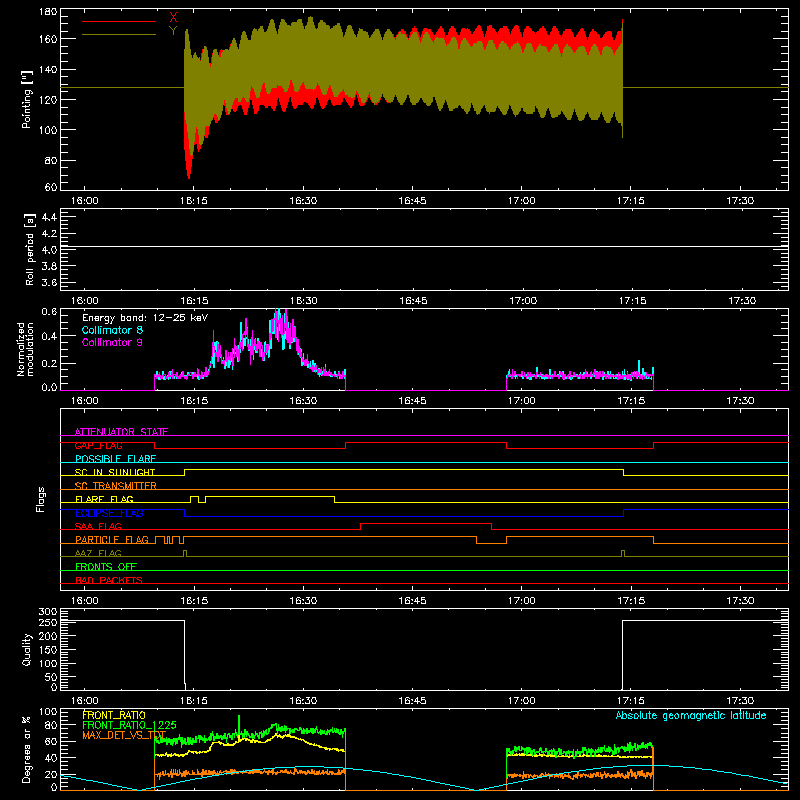Click the olive AAZ_FLAG label

(98, 553)
